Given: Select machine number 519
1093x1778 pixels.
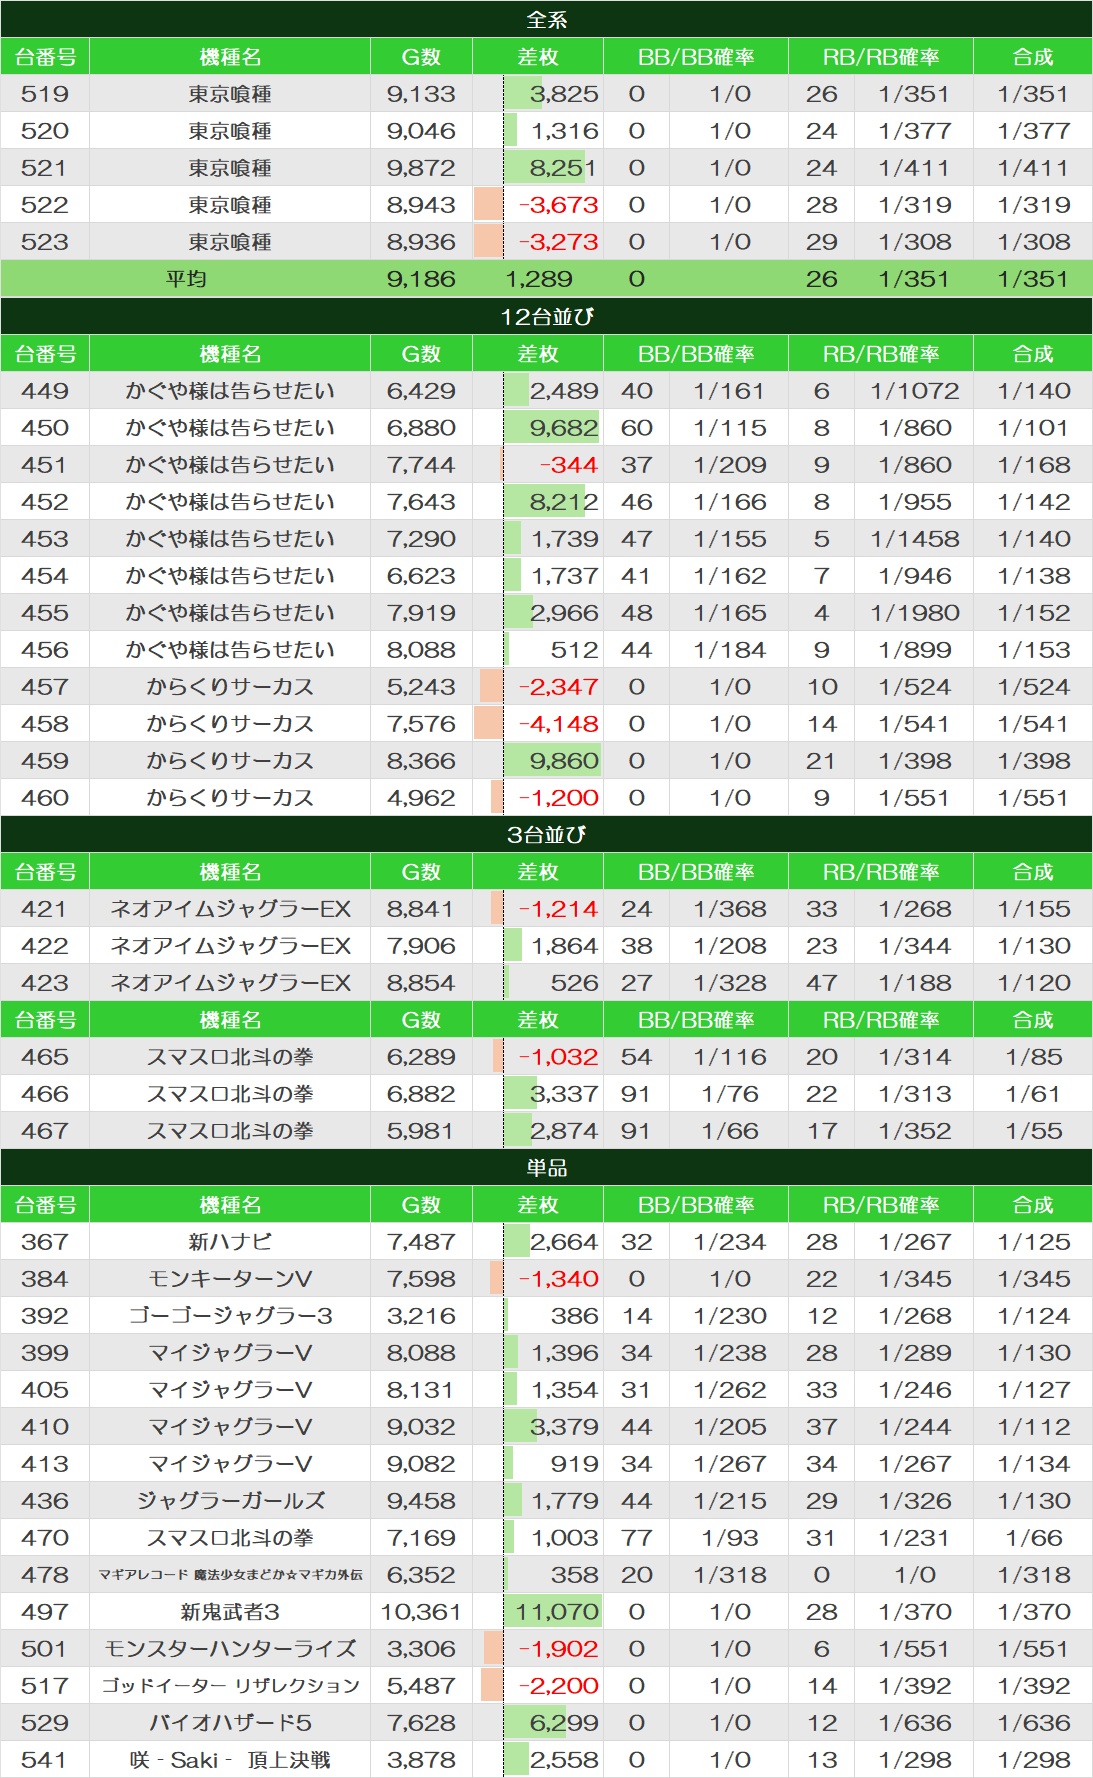Looking at the screenshot, I should (45, 94).
